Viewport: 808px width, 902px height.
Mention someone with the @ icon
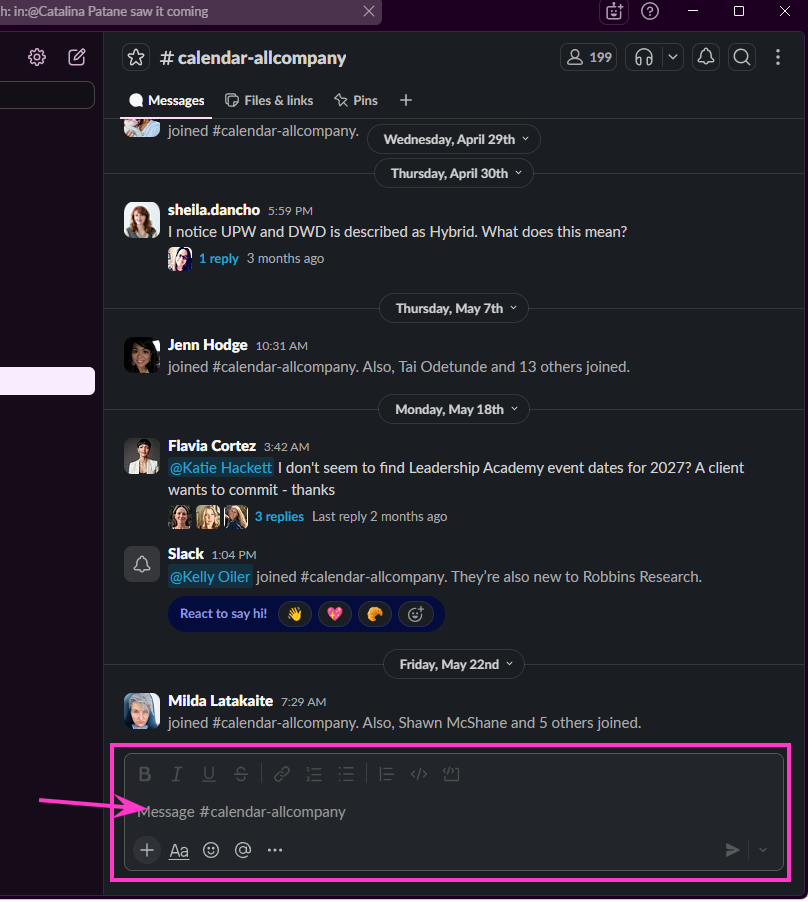click(x=243, y=850)
